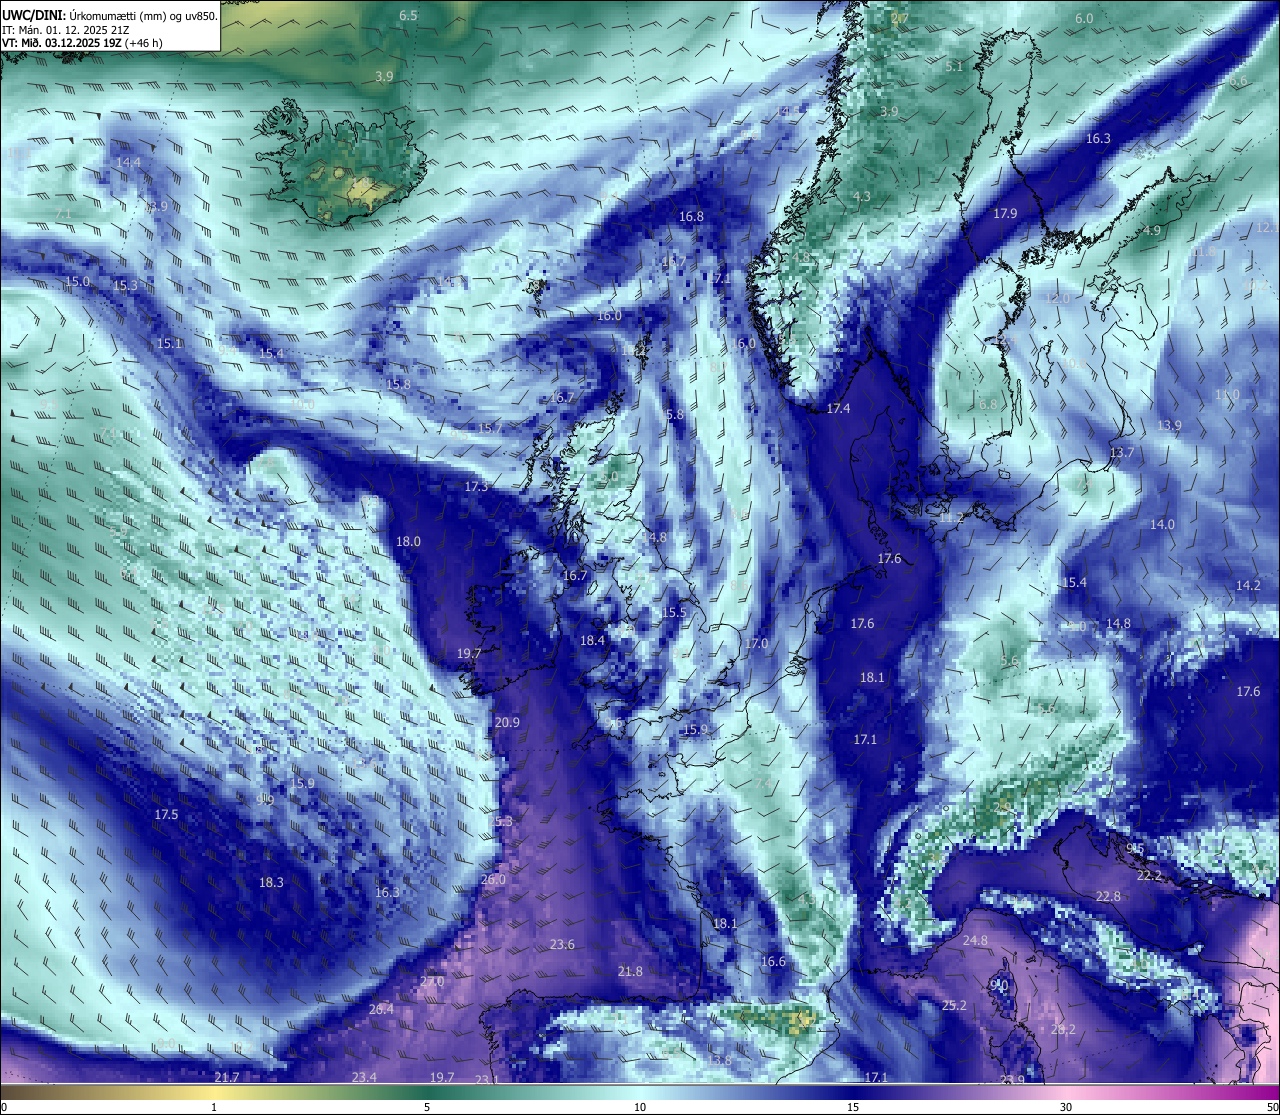Select the 6.5 value label
Screen dimensions: 1280x1115
[408, 16]
